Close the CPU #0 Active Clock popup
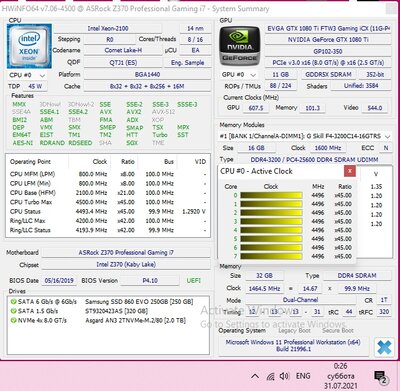This screenshot has height=391, width=400. pos(350,171)
